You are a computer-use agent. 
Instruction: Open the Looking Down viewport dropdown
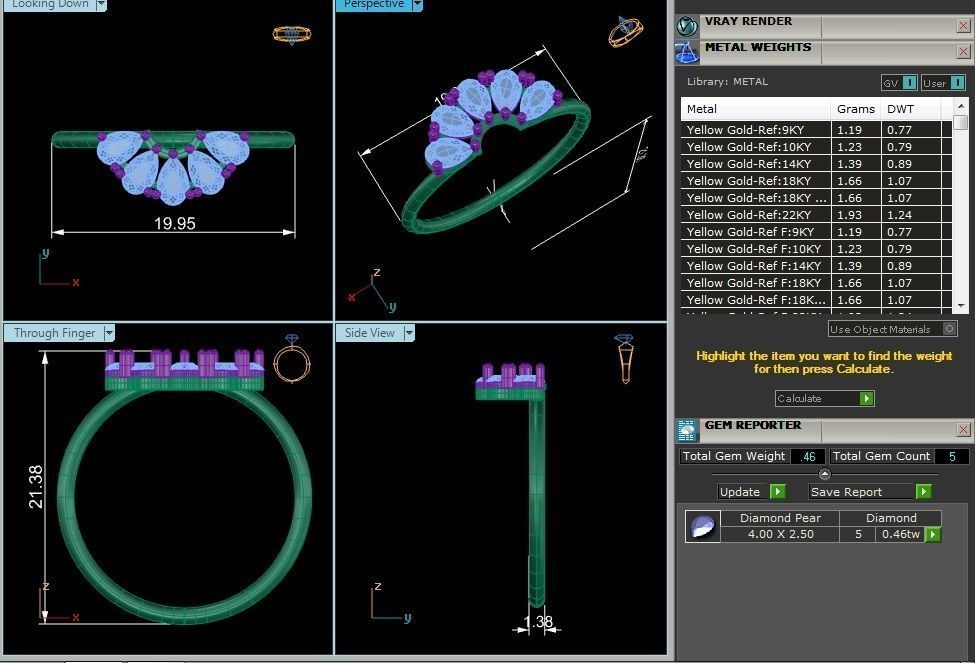[x=103, y=5]
